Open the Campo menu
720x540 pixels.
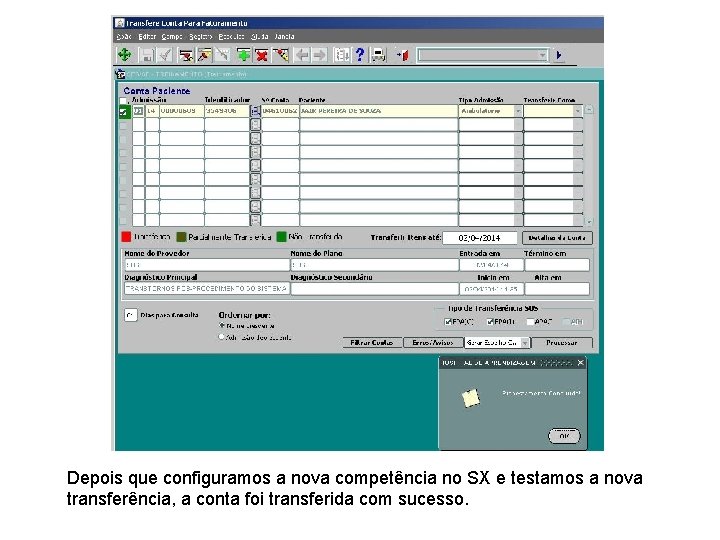click(172, 36)
